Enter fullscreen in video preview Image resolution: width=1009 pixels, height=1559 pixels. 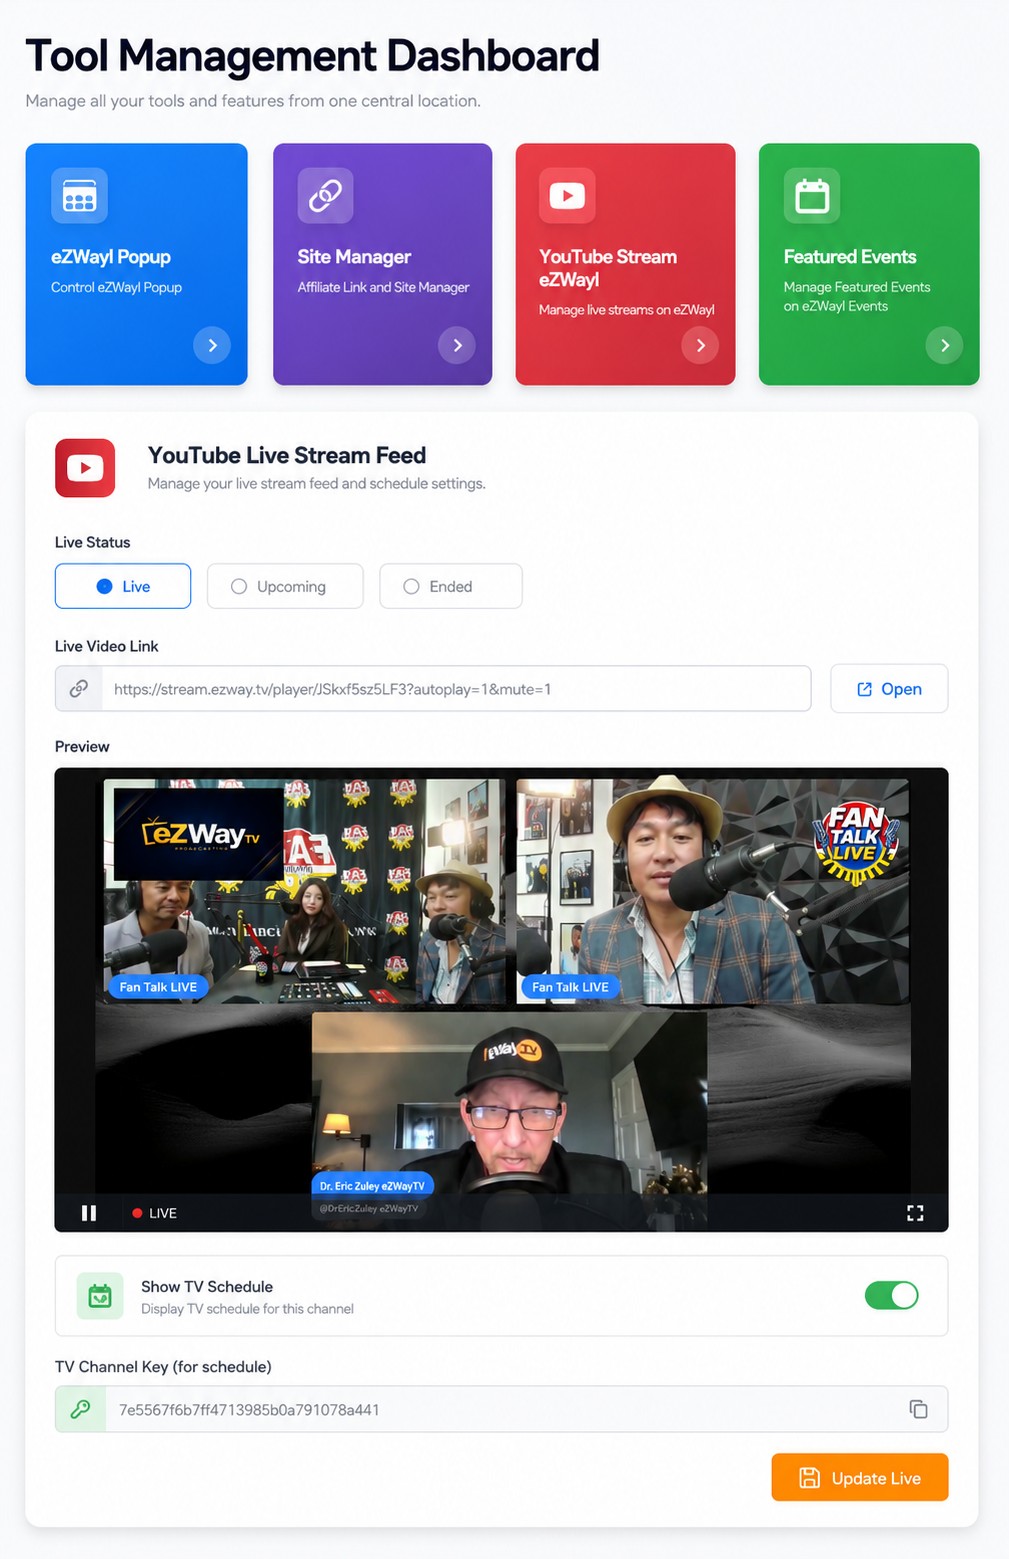pos(915,1213)
